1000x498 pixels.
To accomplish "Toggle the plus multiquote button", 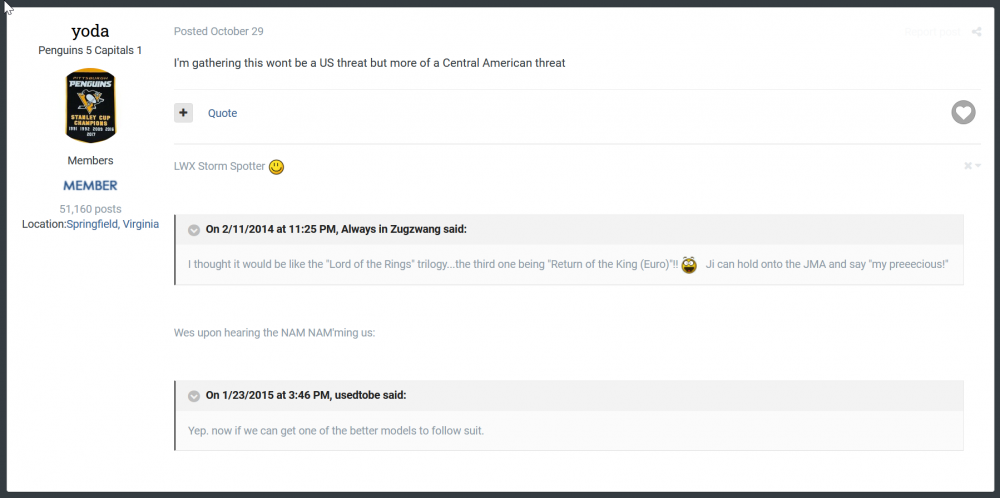I will [183, 113].
